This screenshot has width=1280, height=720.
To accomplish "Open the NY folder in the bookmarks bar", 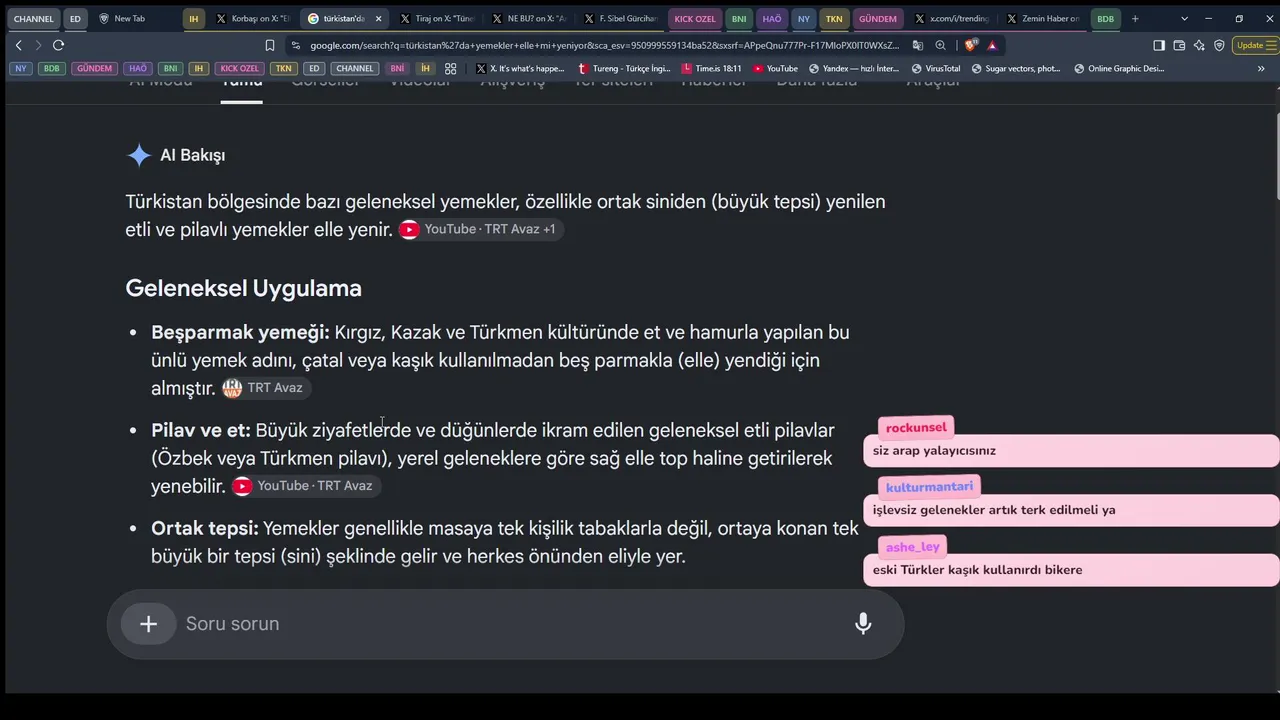I will (x=21, y=69).
